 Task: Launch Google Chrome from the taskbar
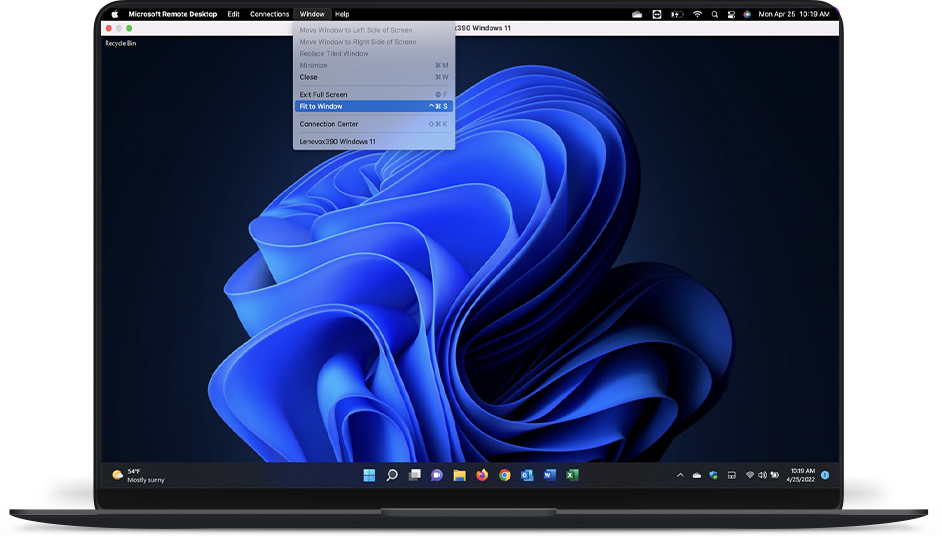505,475
